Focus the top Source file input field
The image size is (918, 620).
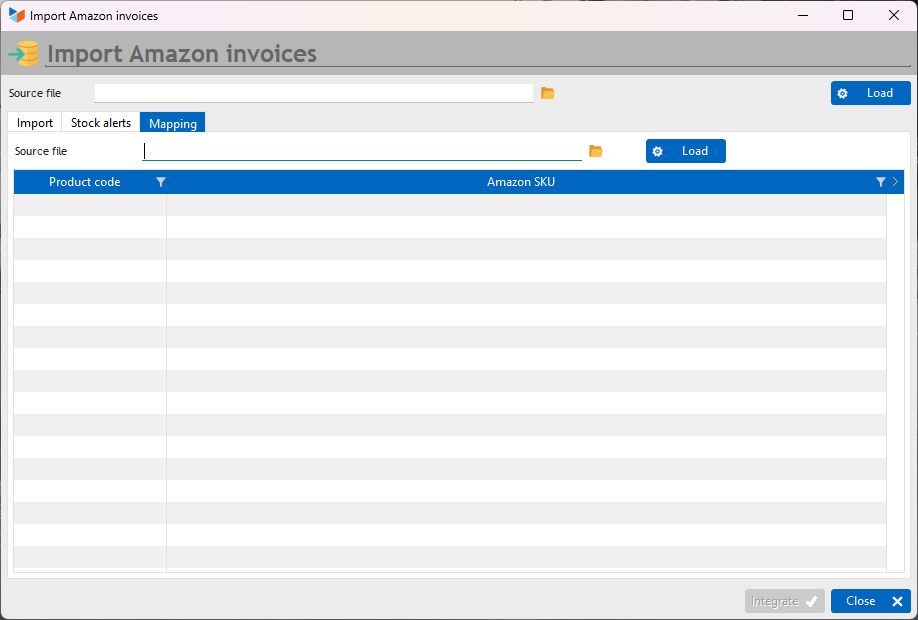pyautogui.click(x=314, y=93)
